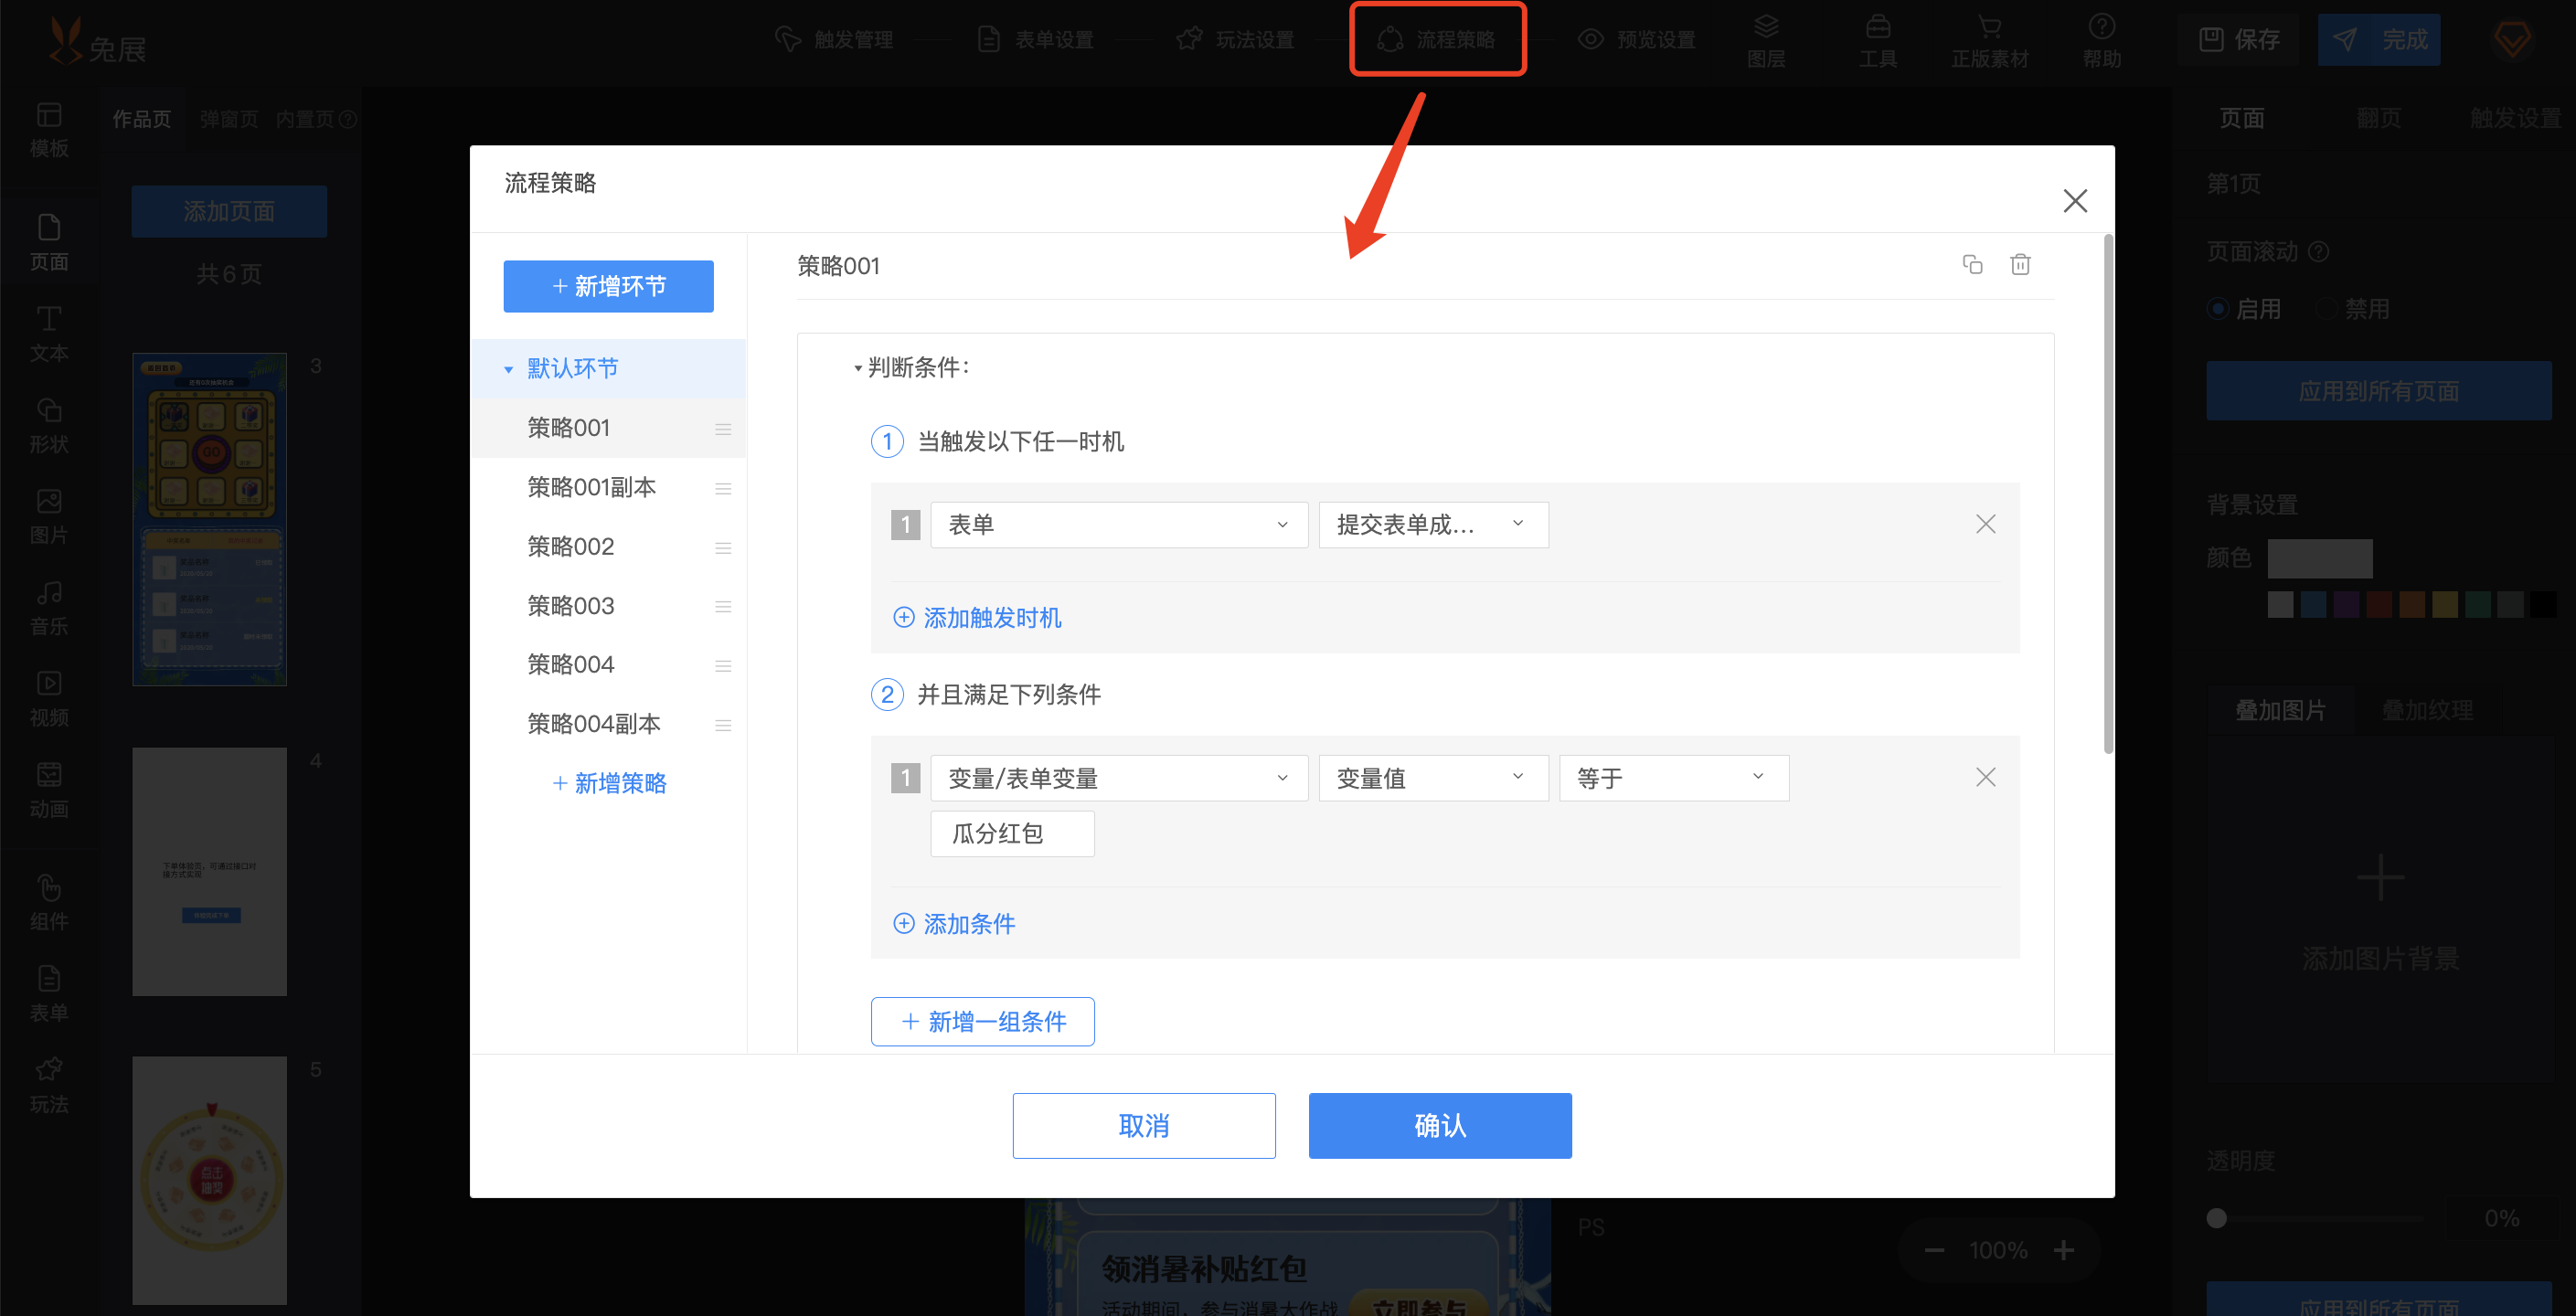Open 表单设置 step in top bar
Screen dimensions: 2576x1316
[1035, 40]
